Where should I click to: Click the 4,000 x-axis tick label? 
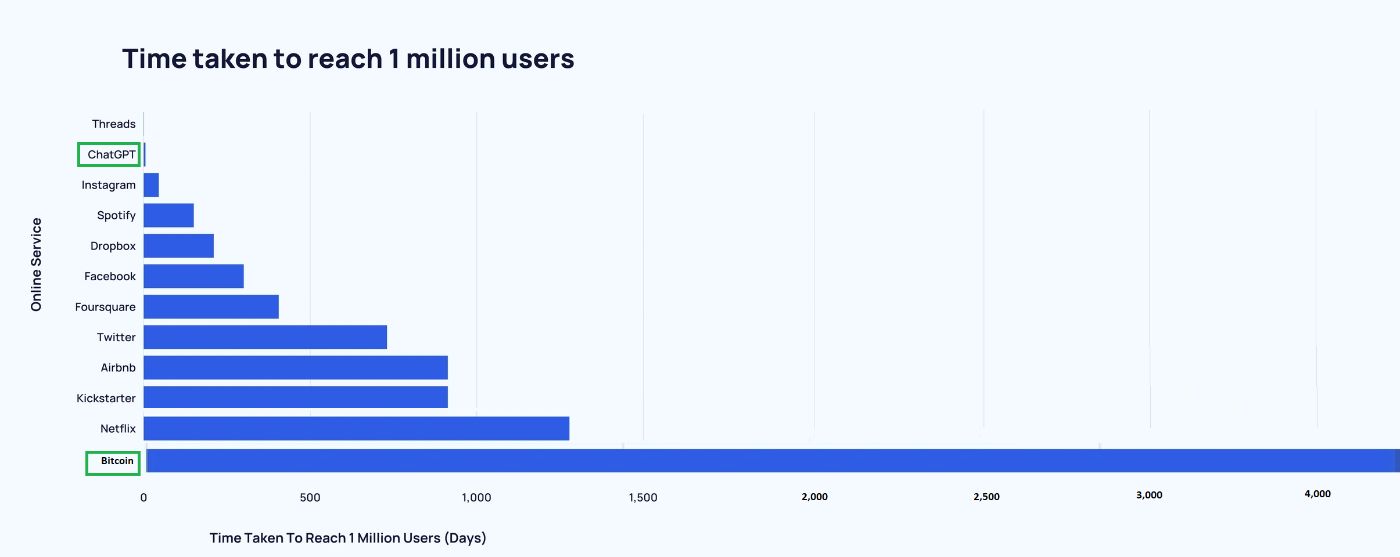coord(1317,494)
